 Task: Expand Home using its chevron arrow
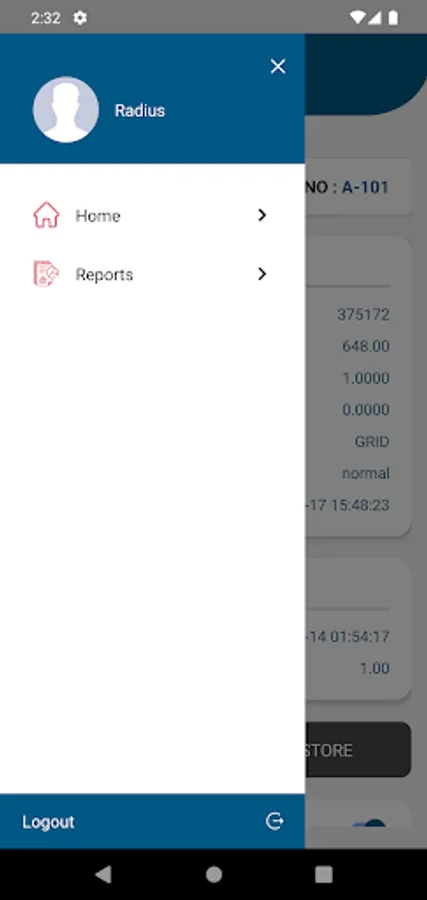click(262, 215)
